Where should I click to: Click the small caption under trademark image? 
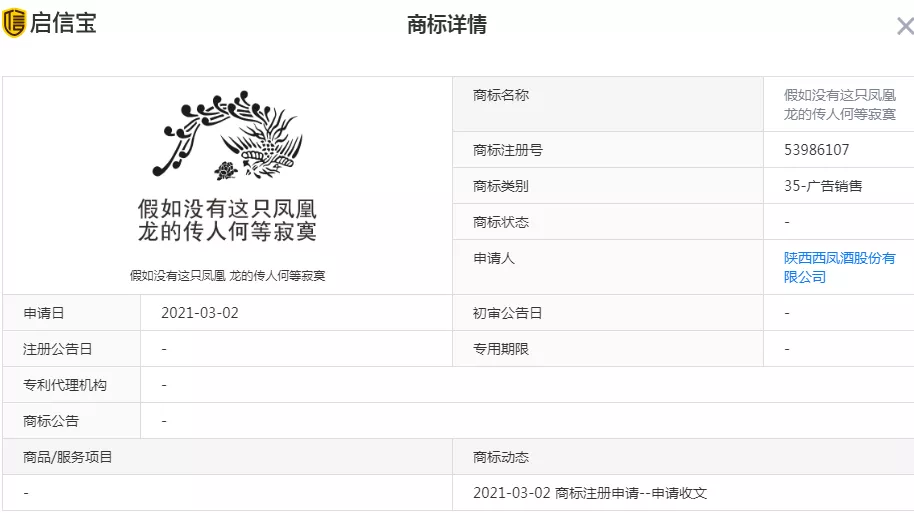pos(227,276)
